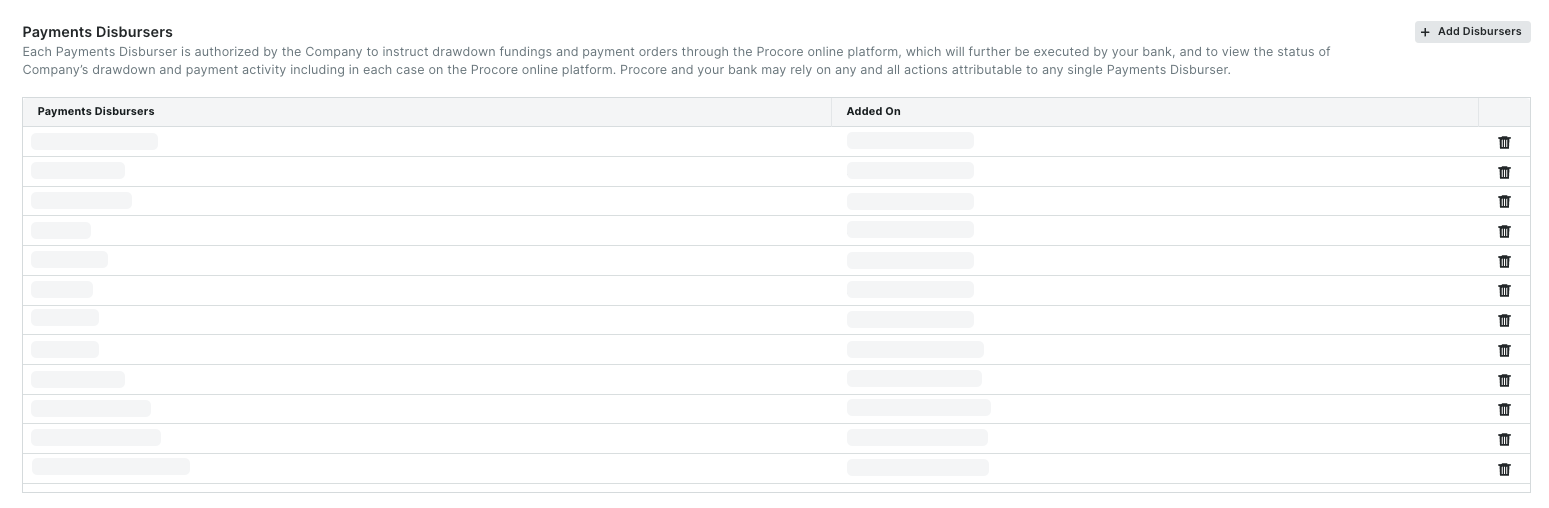
Task: Delete the sixth disburser entry
Action: (1504, 290)
